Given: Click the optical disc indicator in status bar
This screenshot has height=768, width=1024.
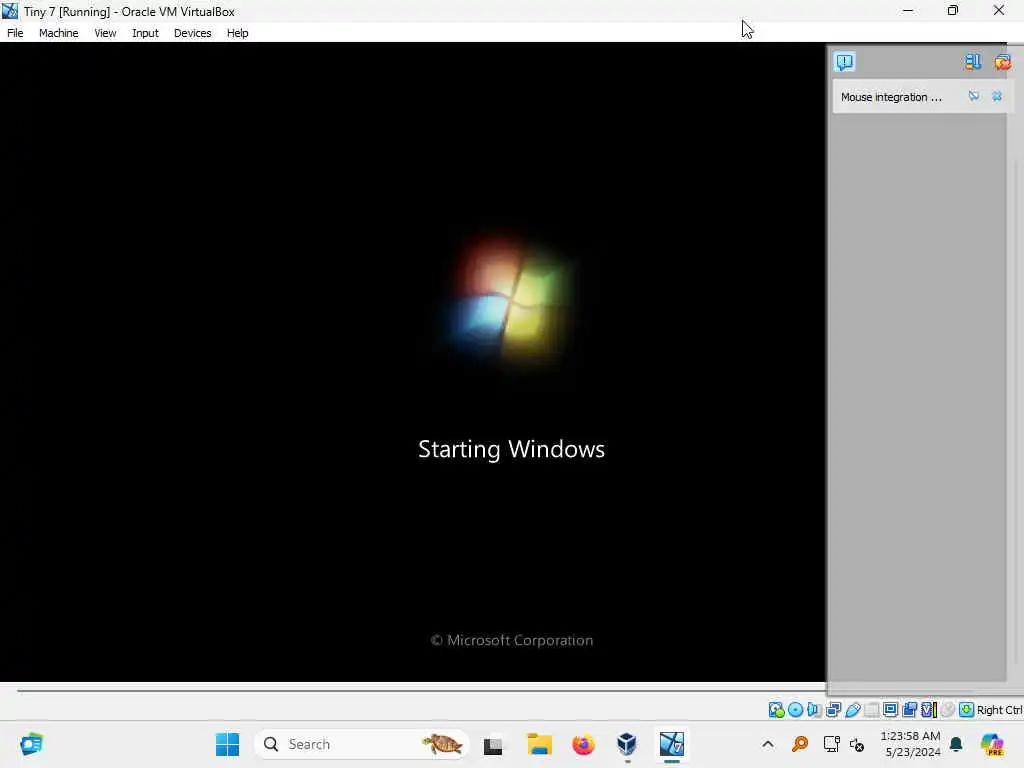Looking at the screenshot, I should pyautogui.click(x=795, y=710).
